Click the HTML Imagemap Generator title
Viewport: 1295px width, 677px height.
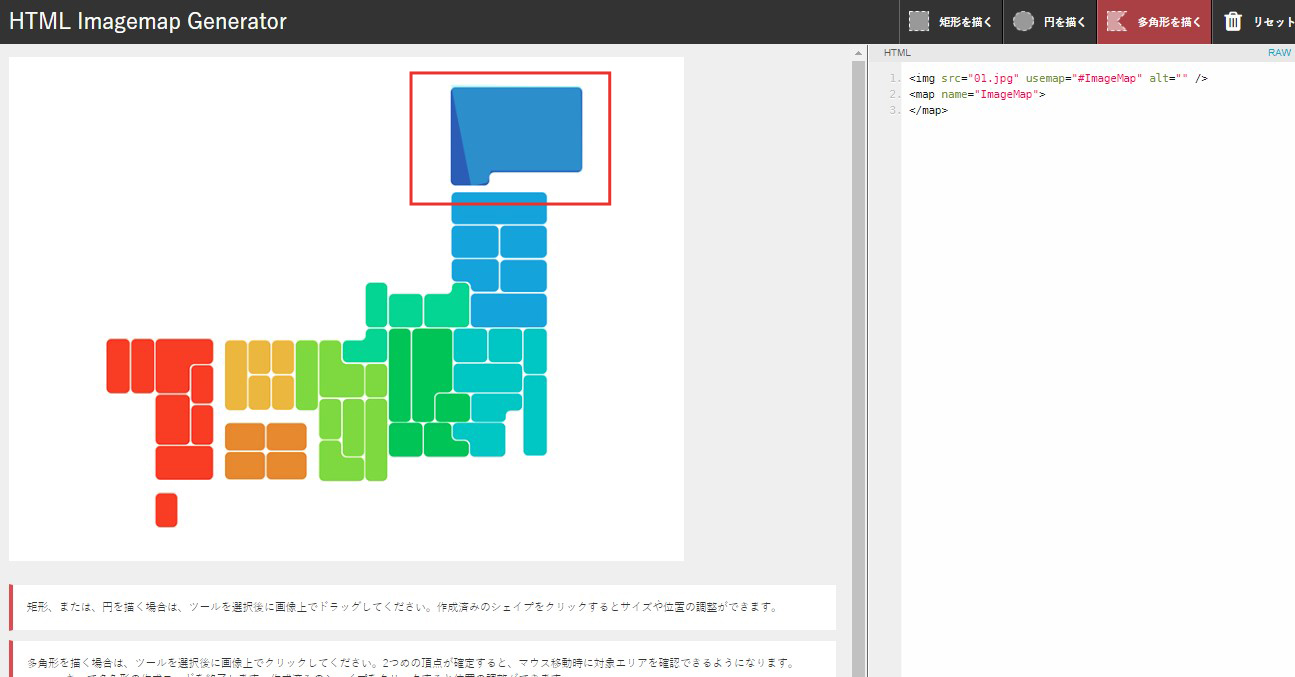click(148, 21)
